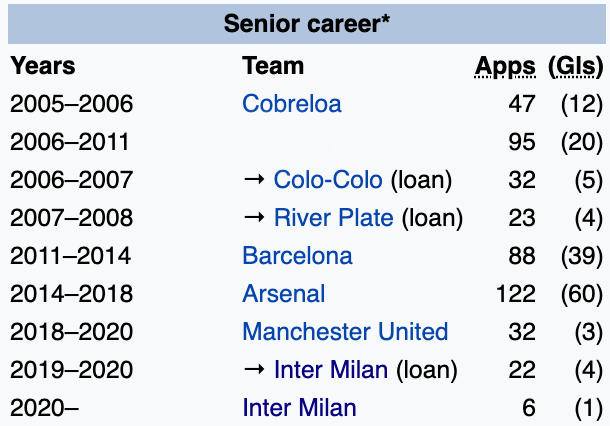Screen dimensions: 610x426
Task: Click the 2005–2006 years cell
Action: 71,104
